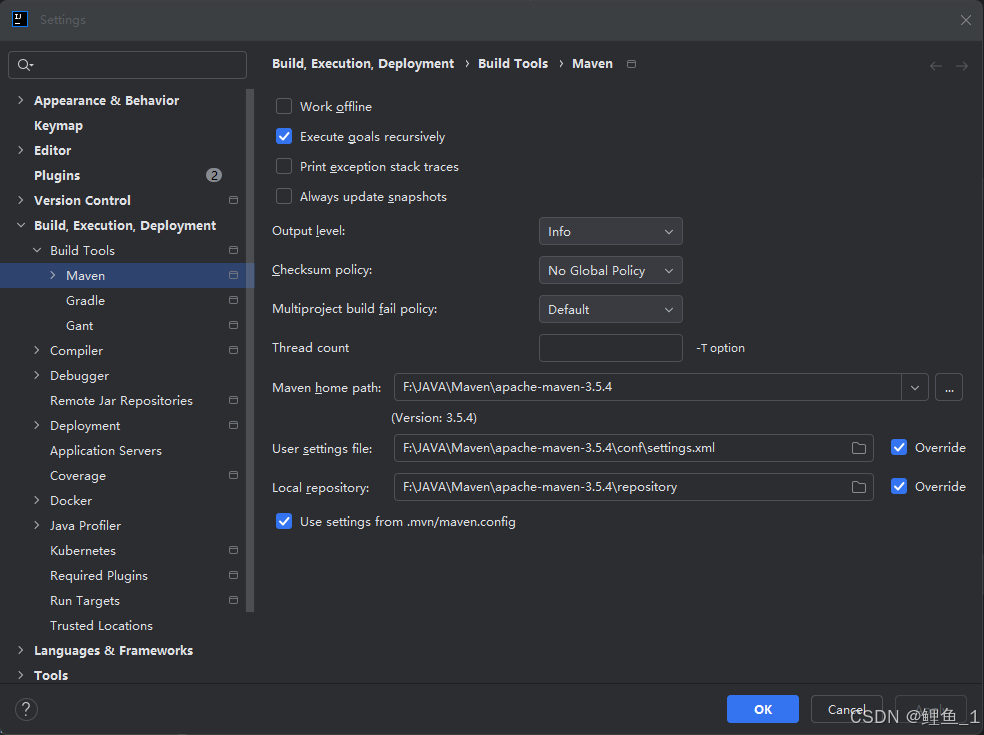The width and height of the screenshot is (984, 735).
Task: Toggle Always update snapshots checkbox
Action: [284, 196]
